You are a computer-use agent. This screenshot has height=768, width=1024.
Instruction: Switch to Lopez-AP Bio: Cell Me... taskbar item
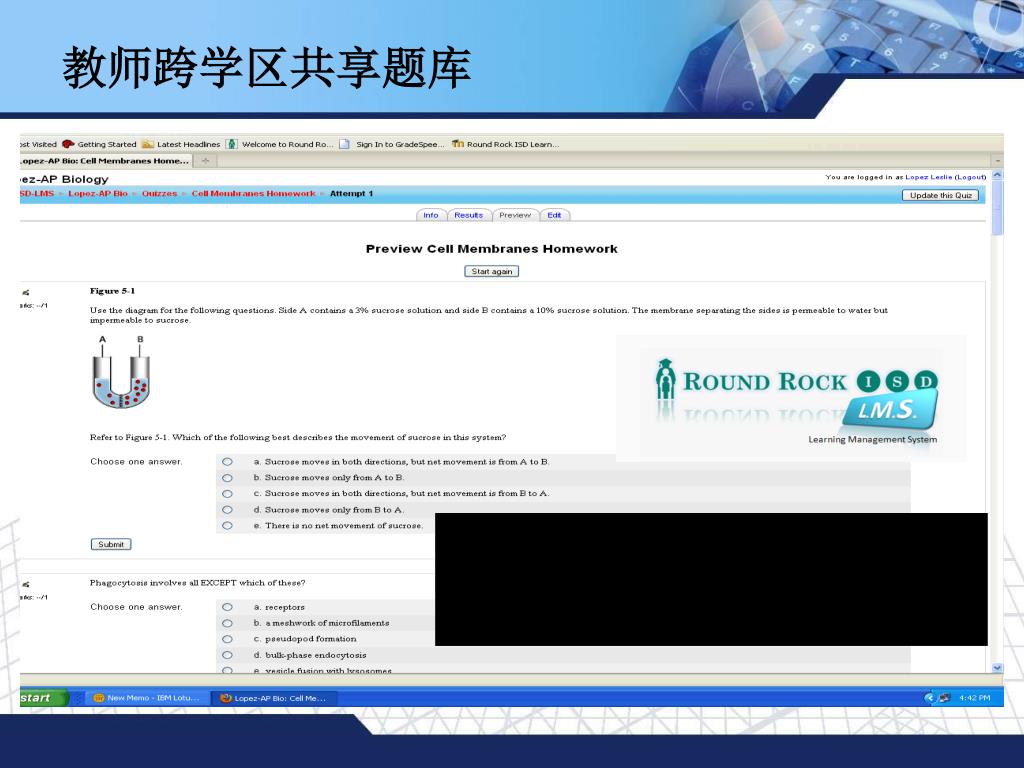[x=274, y=698]
